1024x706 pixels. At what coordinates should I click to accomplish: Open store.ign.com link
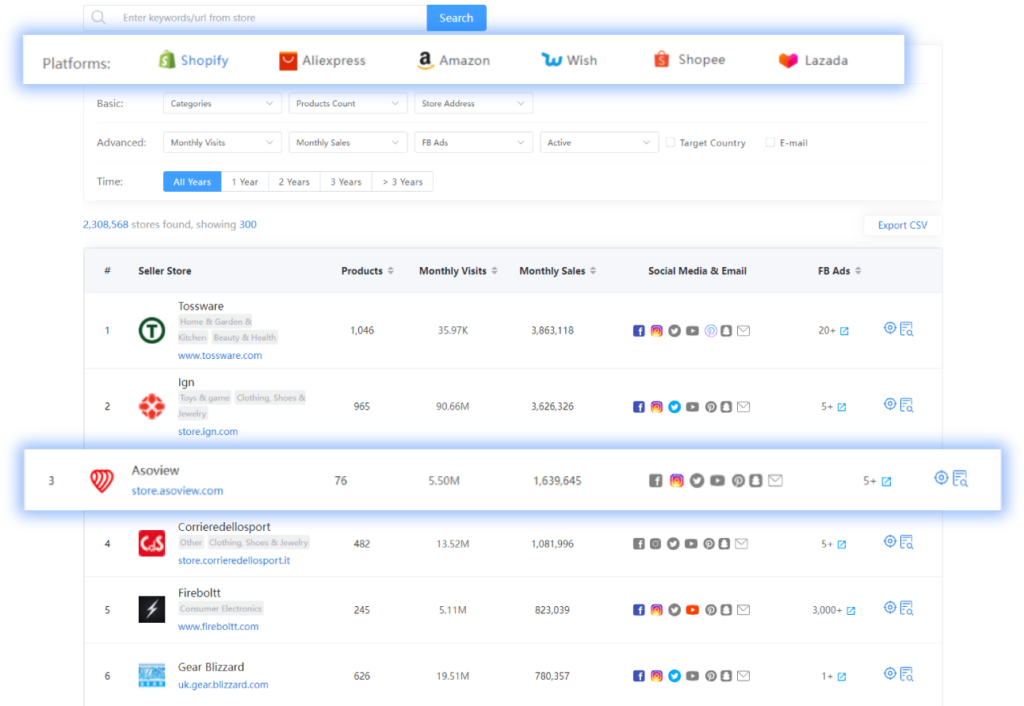(208, 431)
